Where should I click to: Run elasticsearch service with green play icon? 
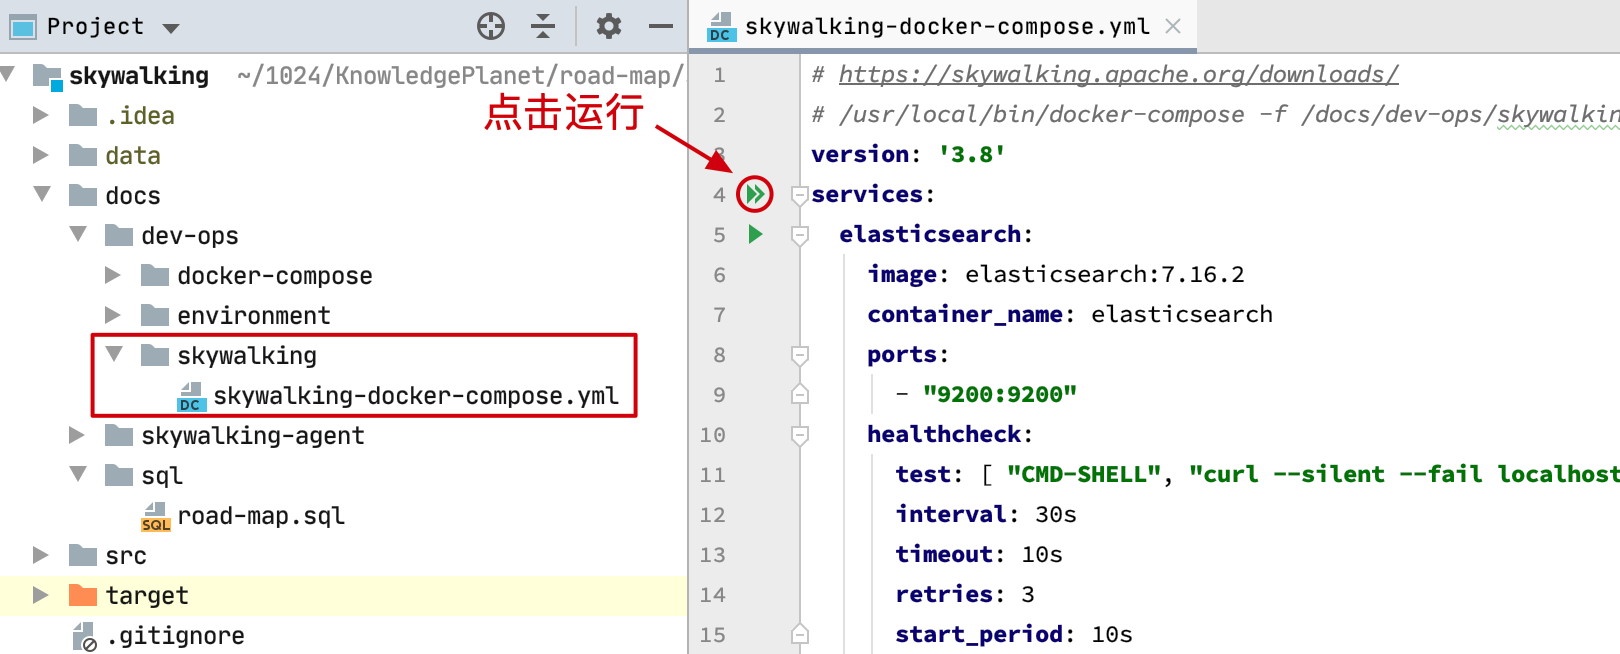[755, 234]
